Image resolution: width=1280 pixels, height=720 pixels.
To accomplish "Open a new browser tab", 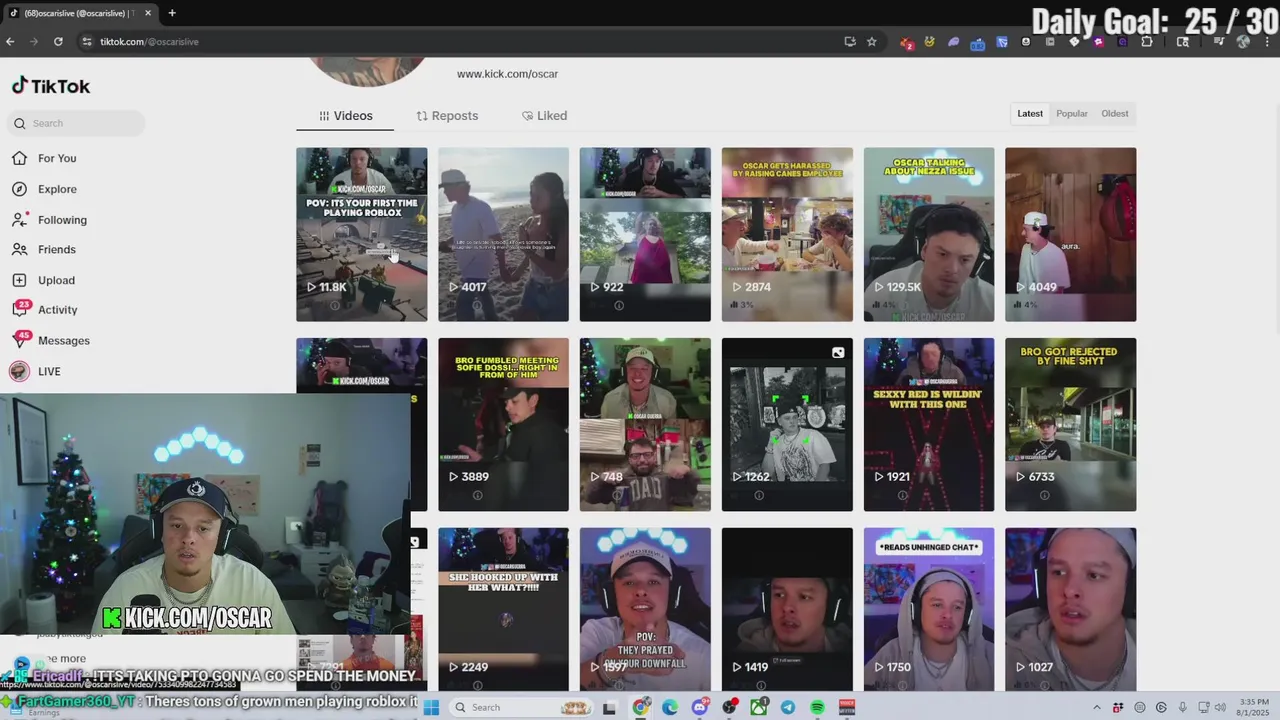I will (172, 13).
